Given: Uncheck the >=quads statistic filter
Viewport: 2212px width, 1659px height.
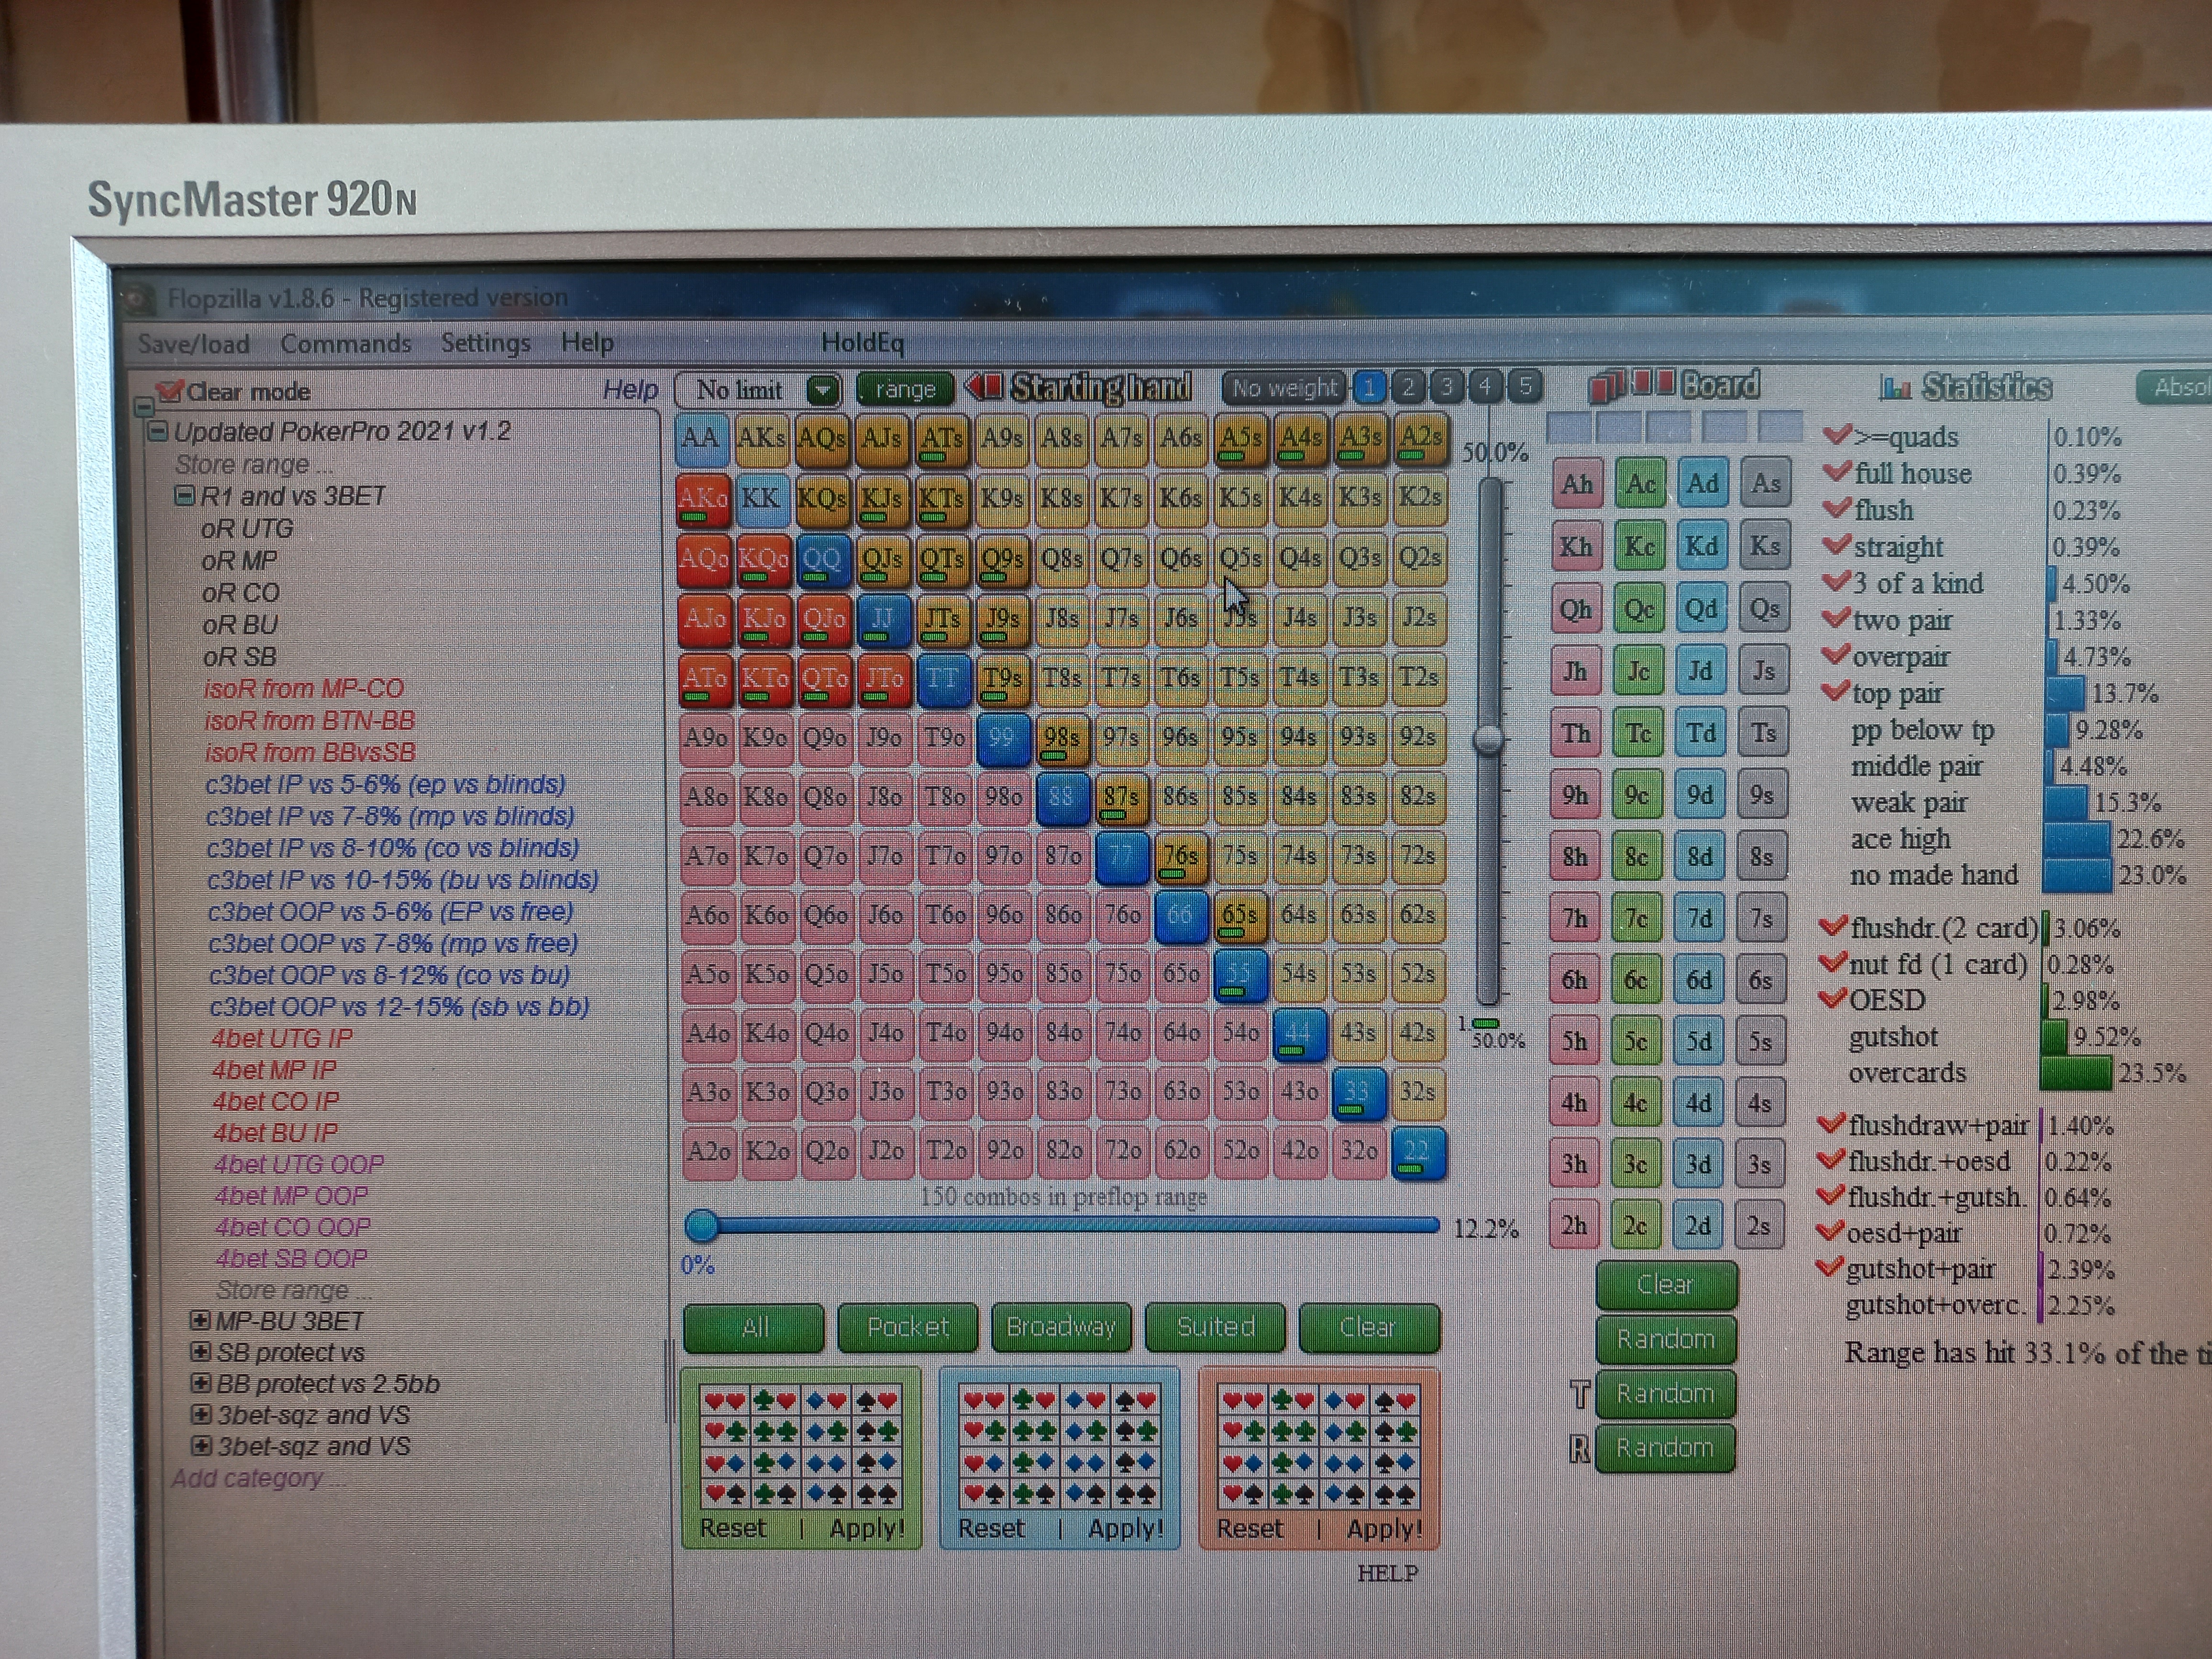Looking at the screenshot, I should point(1836,435).
